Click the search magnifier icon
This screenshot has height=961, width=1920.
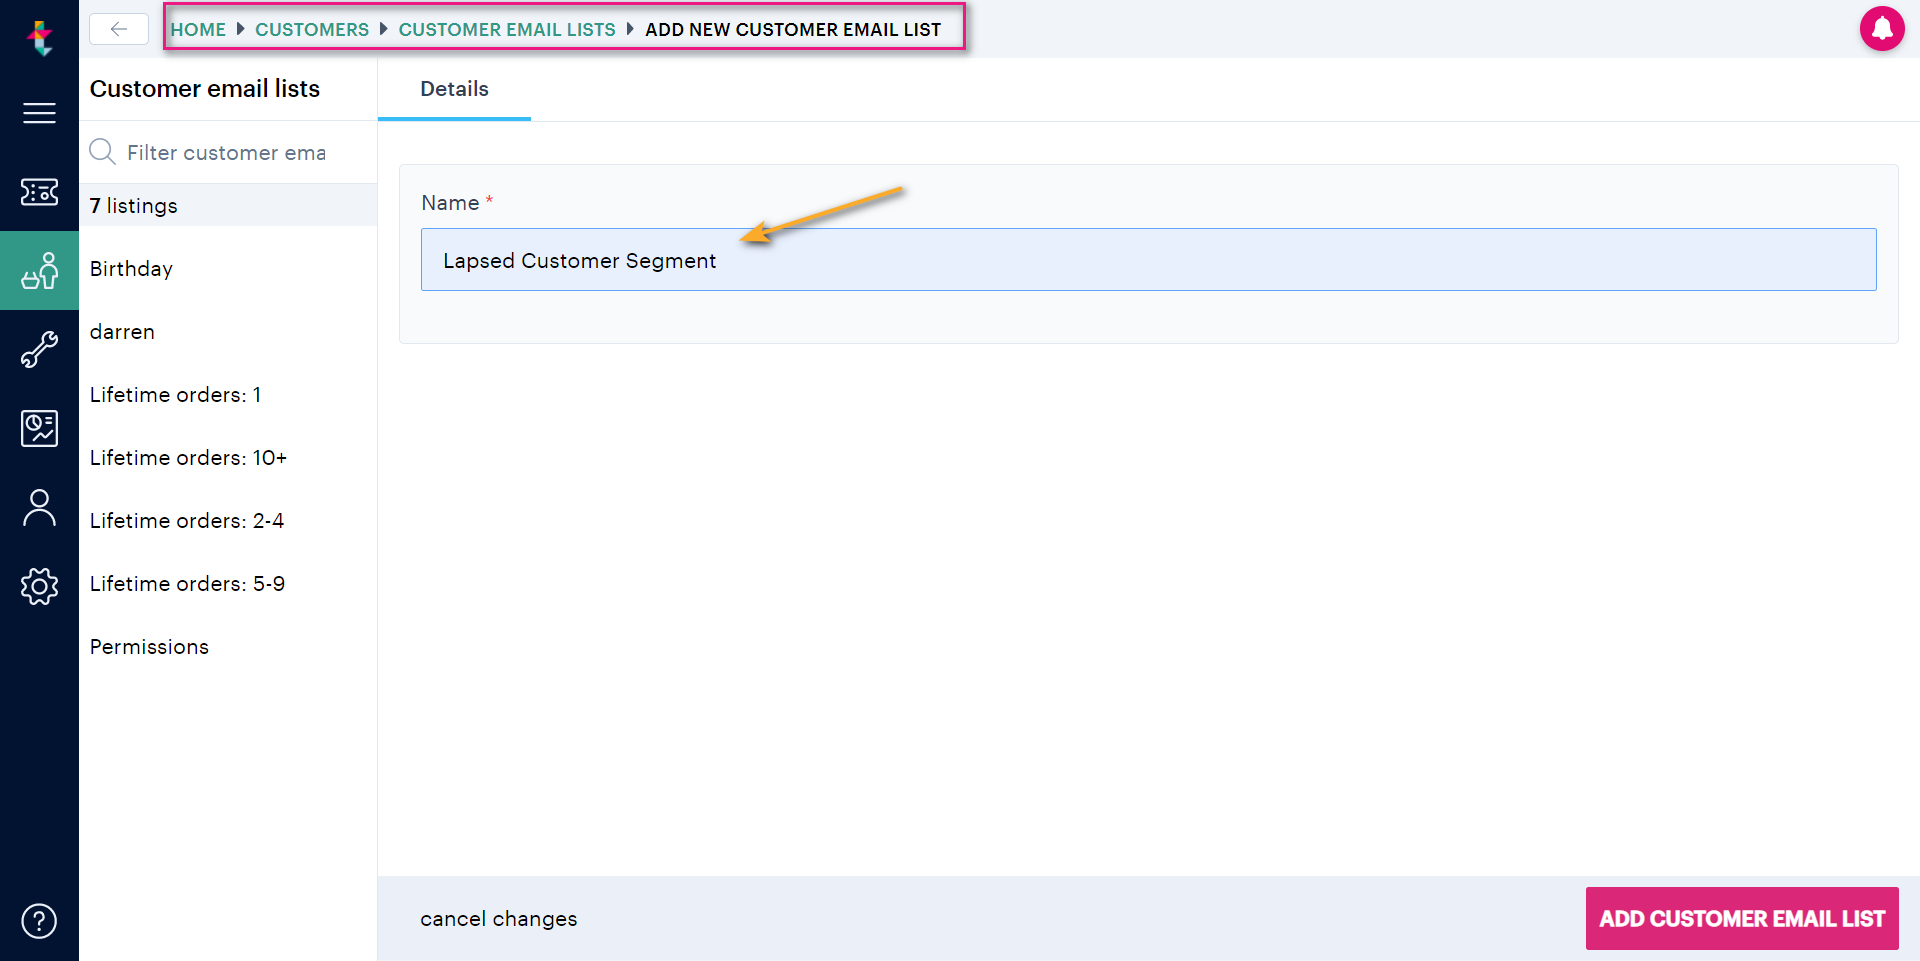[102, 152]
